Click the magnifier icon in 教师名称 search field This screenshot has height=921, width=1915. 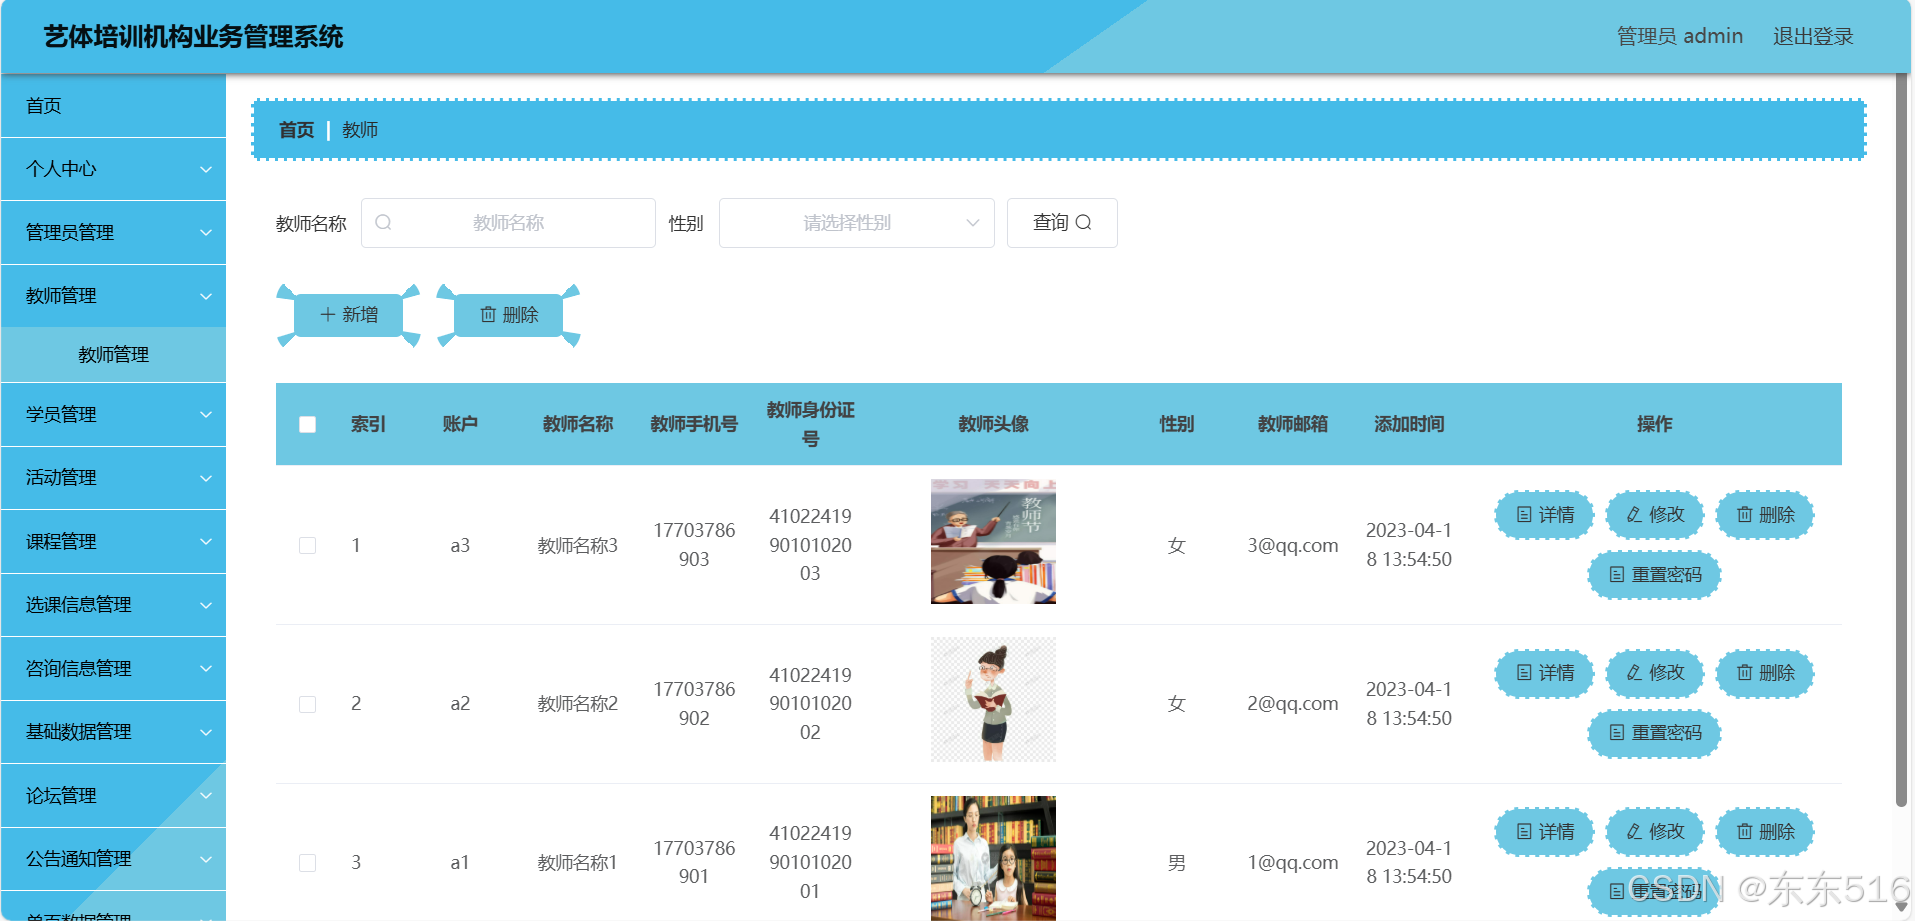click(x=383, y=223)
